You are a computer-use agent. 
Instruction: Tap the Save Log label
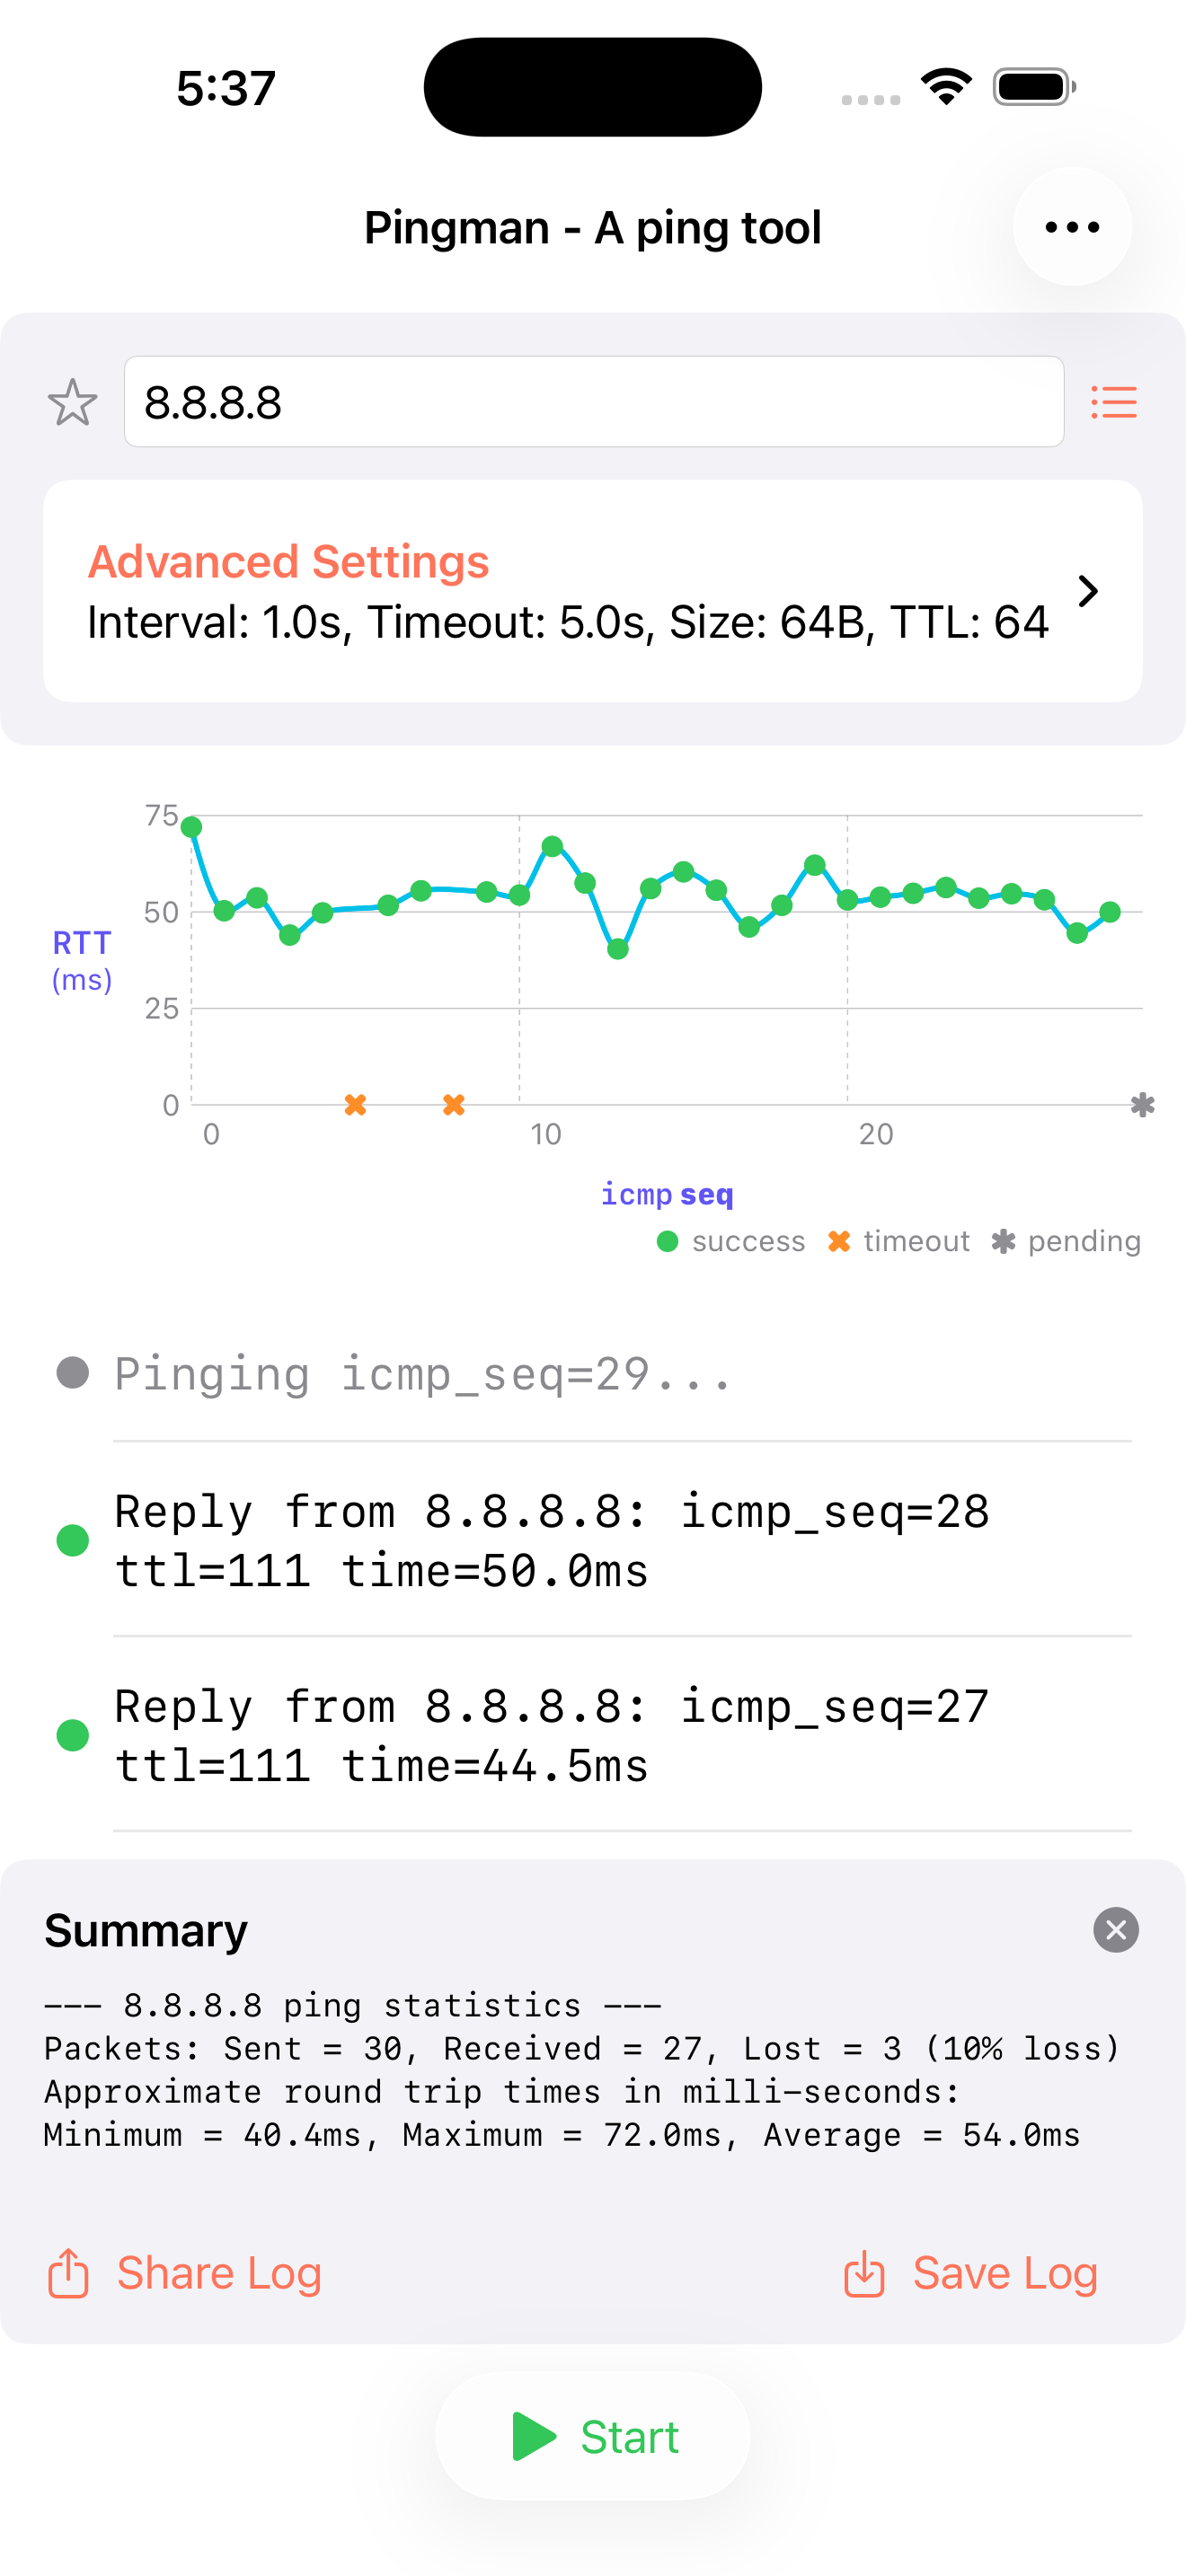1004,2273
